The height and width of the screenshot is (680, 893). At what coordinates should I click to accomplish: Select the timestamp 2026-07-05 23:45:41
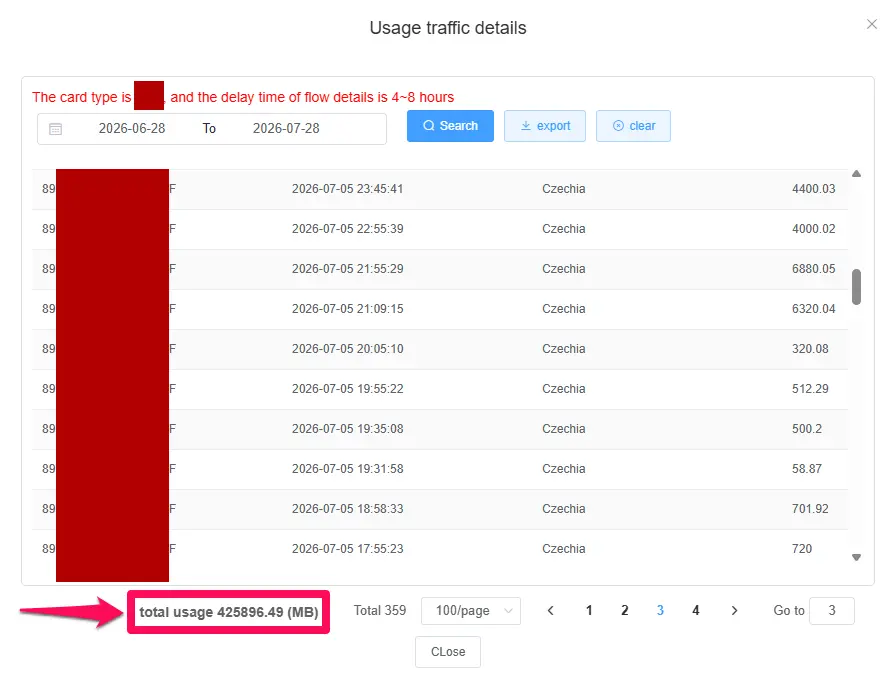[347, 189]
